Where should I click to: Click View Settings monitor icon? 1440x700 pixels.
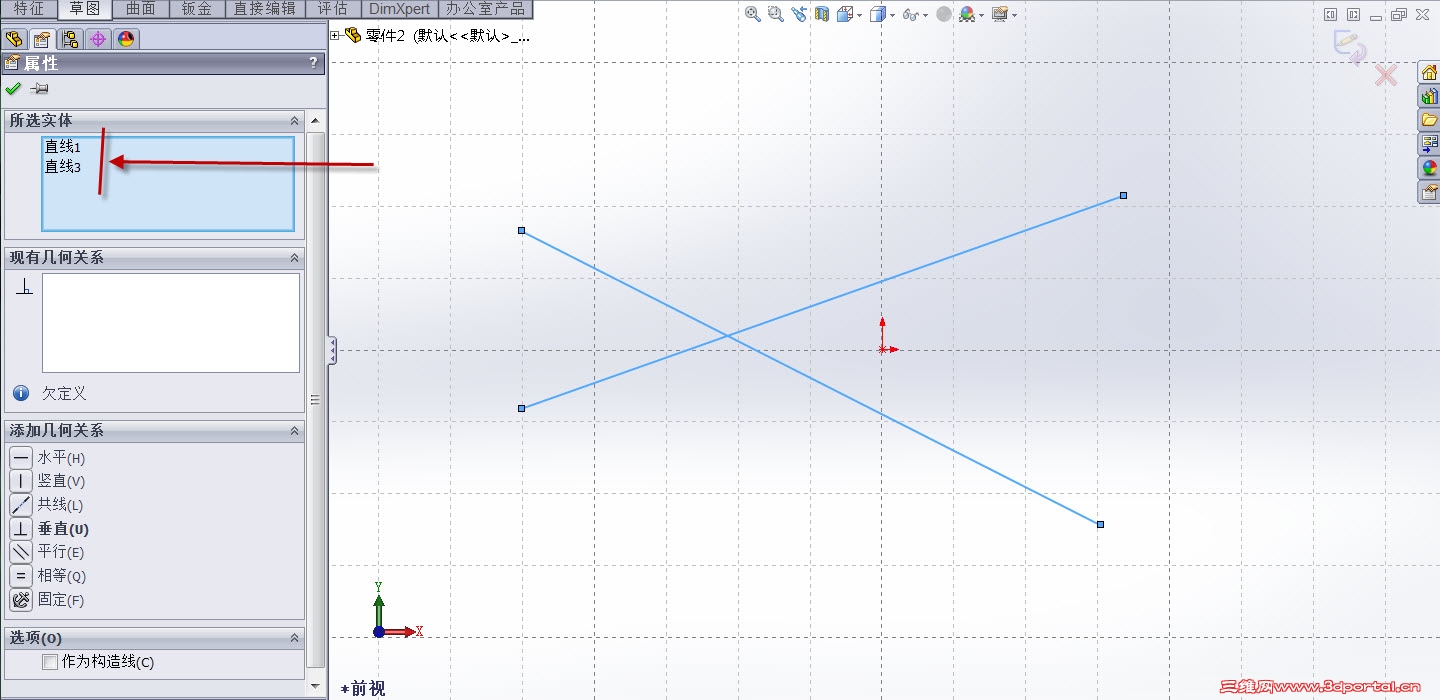pos(999,14)
